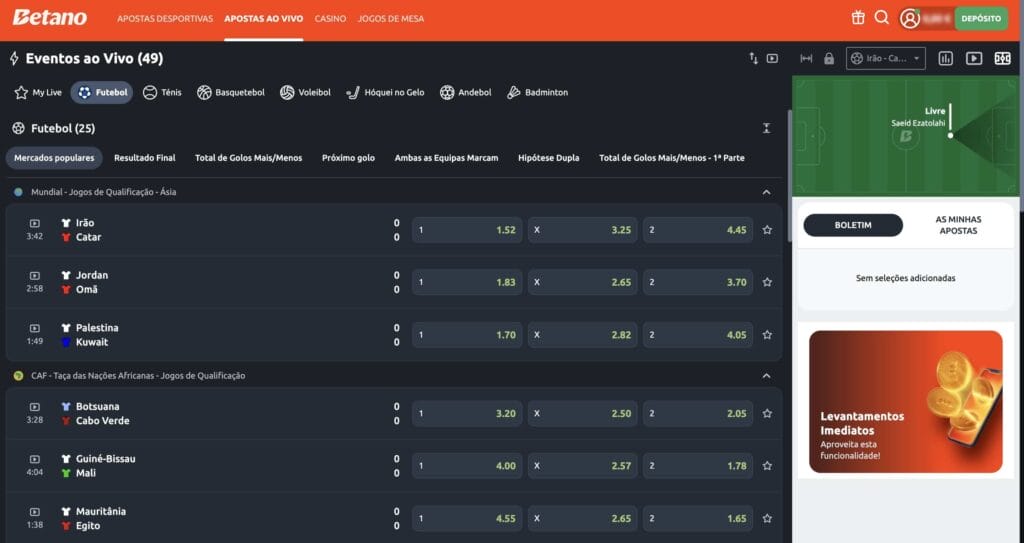This screenshot has width=1024, height=543.
Task: Select the Hóquei no Gelo sport filter
Action: click(385, 92)
